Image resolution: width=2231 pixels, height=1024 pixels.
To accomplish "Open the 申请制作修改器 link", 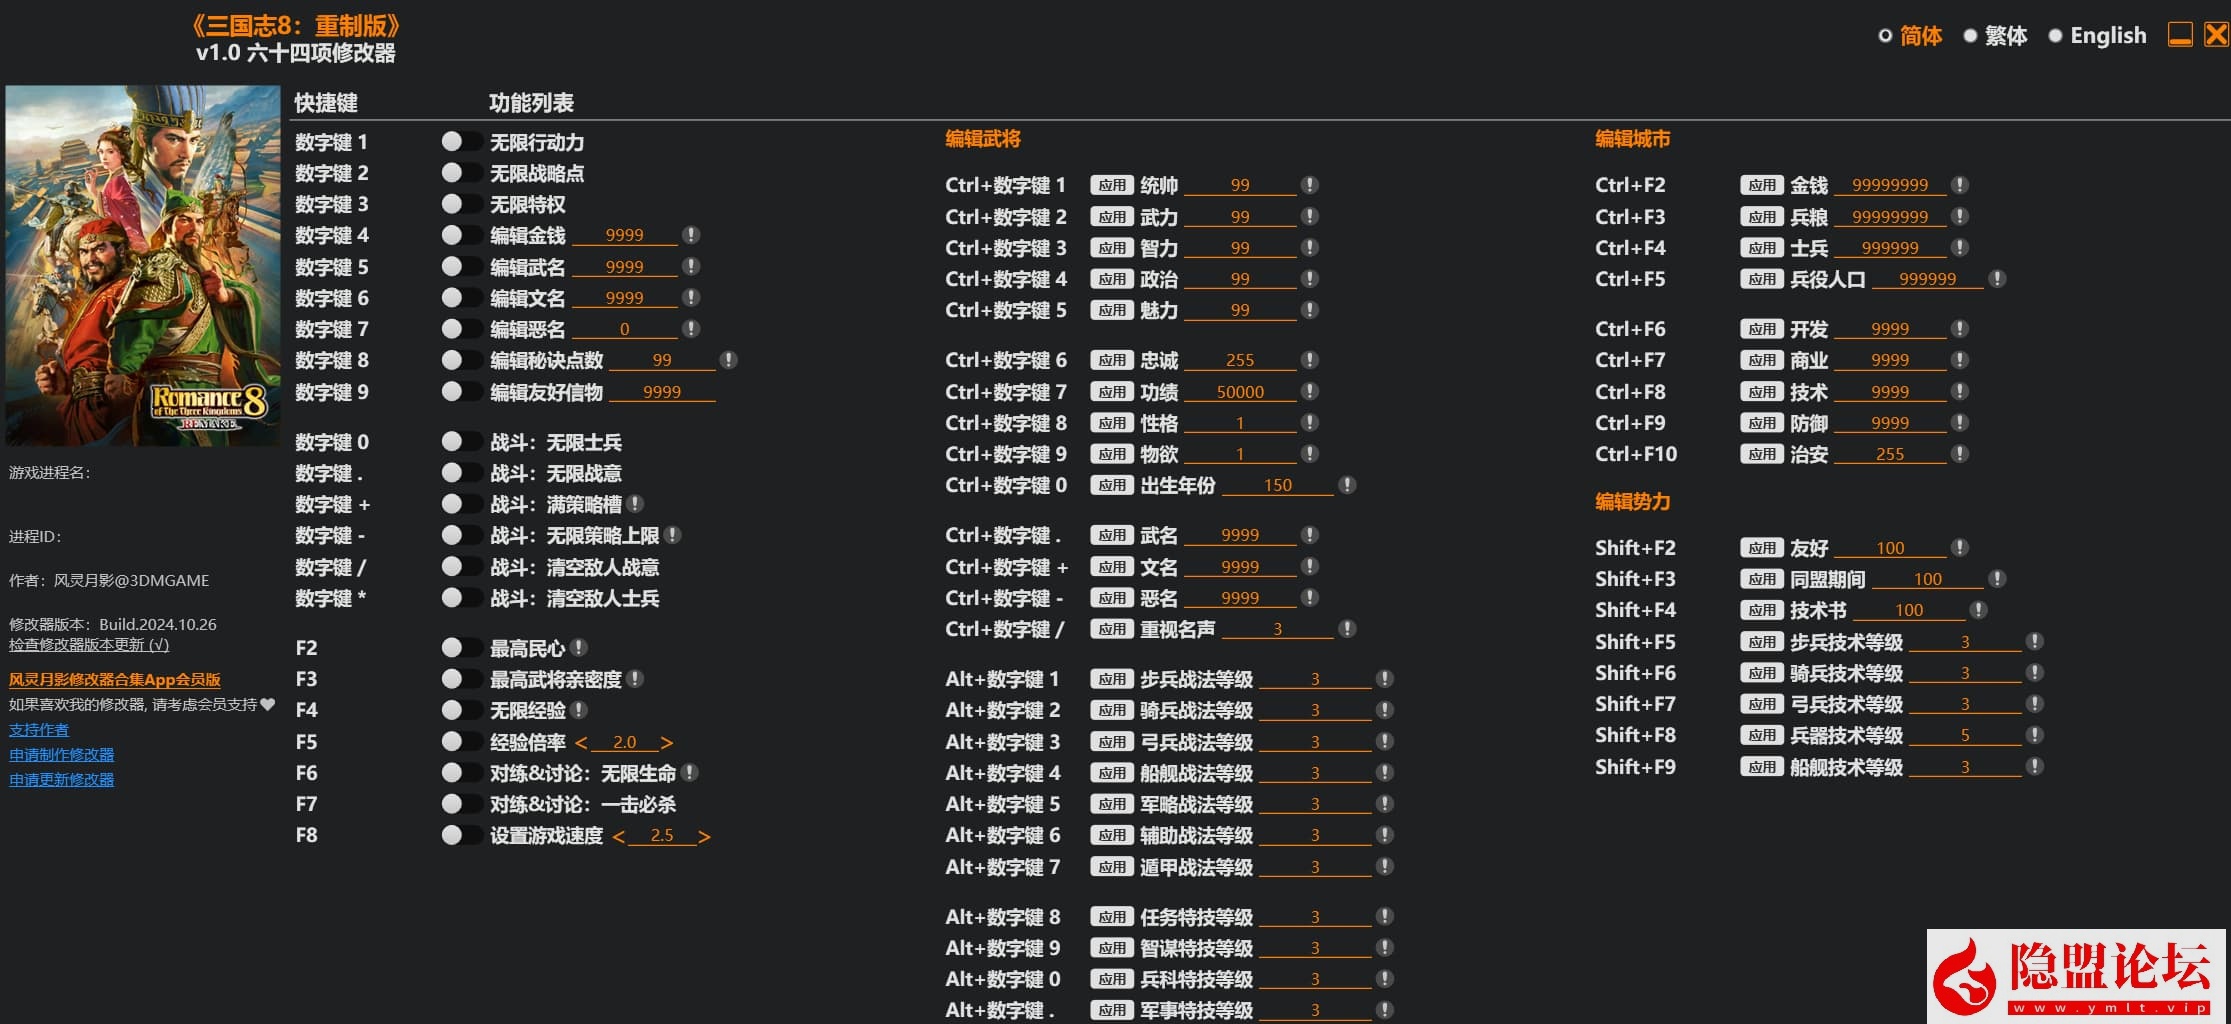I will (x=62, y=755).
